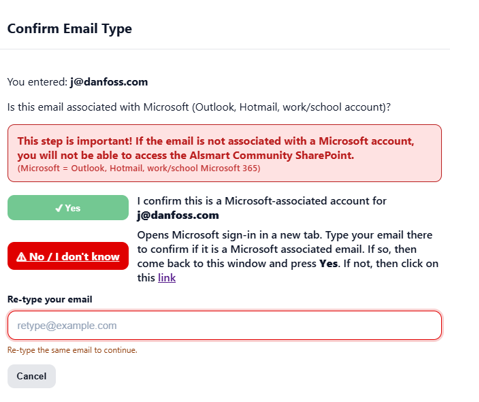Click the "Re-type the same email to continue" hint
The height and width of the screenshot is (402, 479).
click(72, 350)
